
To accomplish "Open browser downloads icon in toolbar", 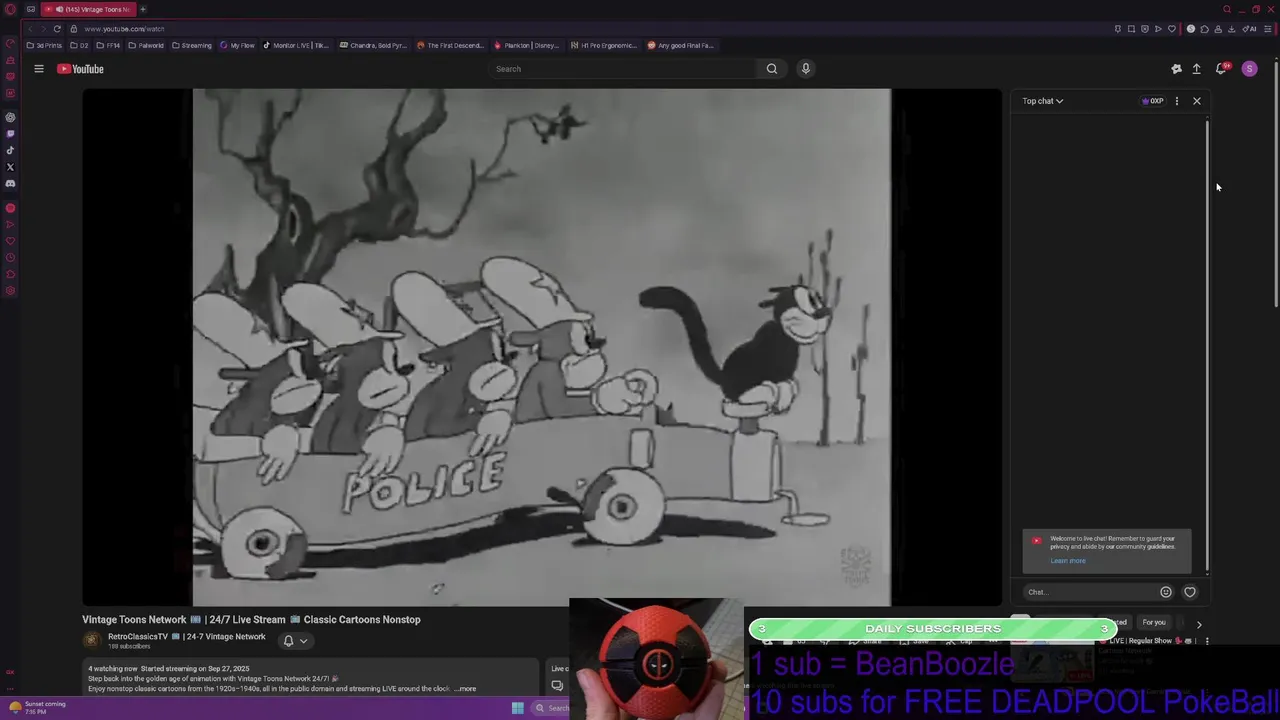I will (x=1231, y=29).
